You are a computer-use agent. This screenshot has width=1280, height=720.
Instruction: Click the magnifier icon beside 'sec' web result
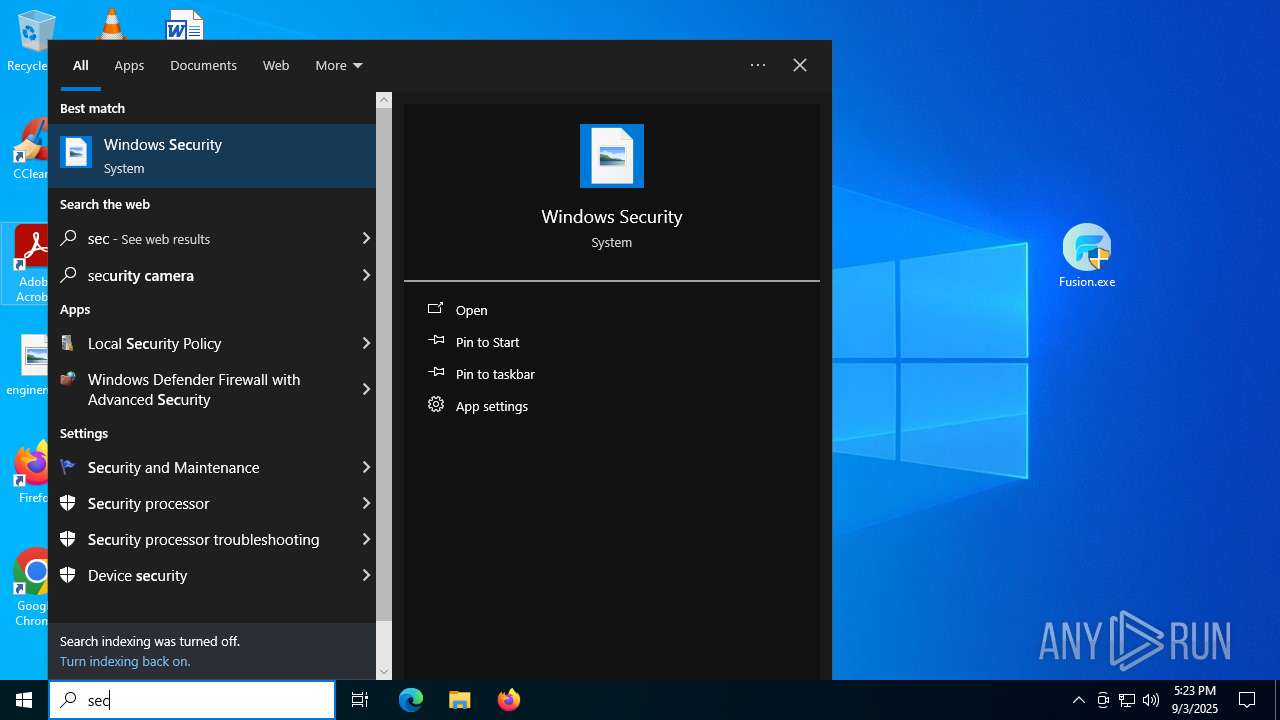coord(68,238)
